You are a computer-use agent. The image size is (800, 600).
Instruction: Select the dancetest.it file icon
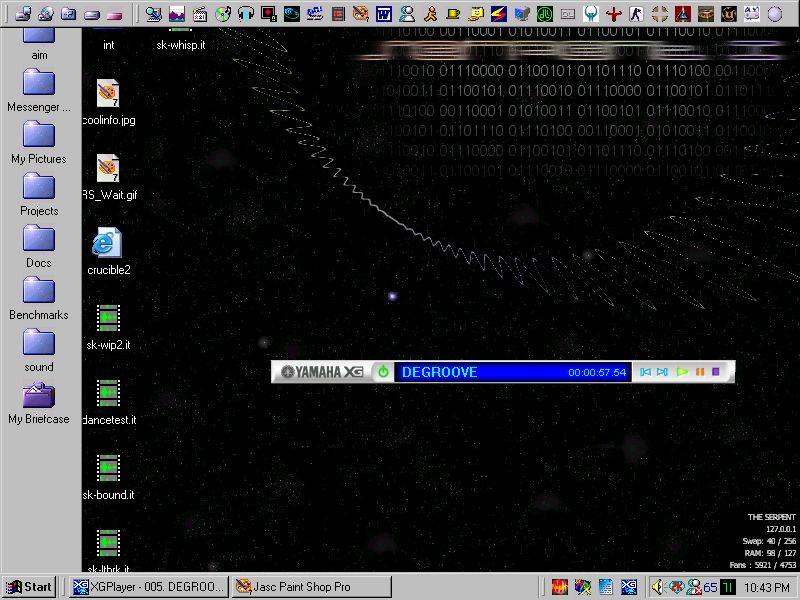tap(108, 393)
